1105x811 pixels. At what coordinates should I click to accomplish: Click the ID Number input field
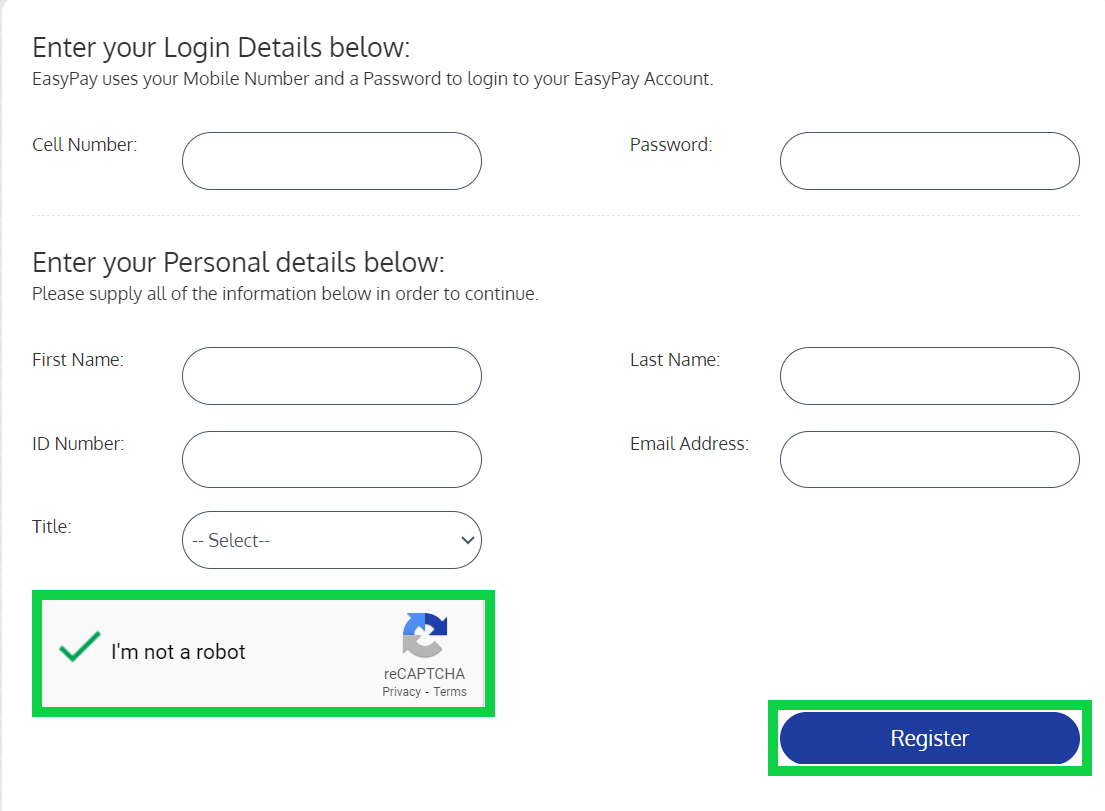(x=331, y=460)
